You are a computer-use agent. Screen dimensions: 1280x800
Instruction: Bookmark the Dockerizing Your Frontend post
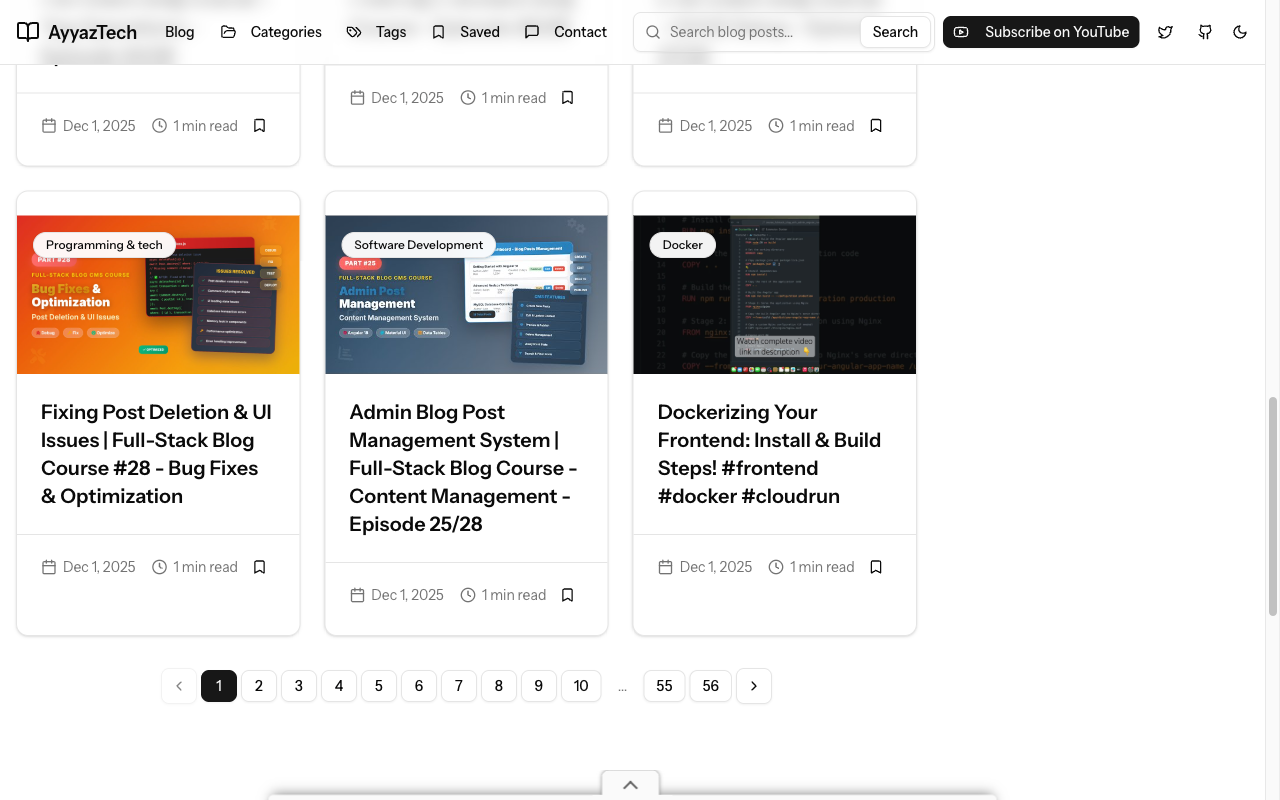click(876, 567)
